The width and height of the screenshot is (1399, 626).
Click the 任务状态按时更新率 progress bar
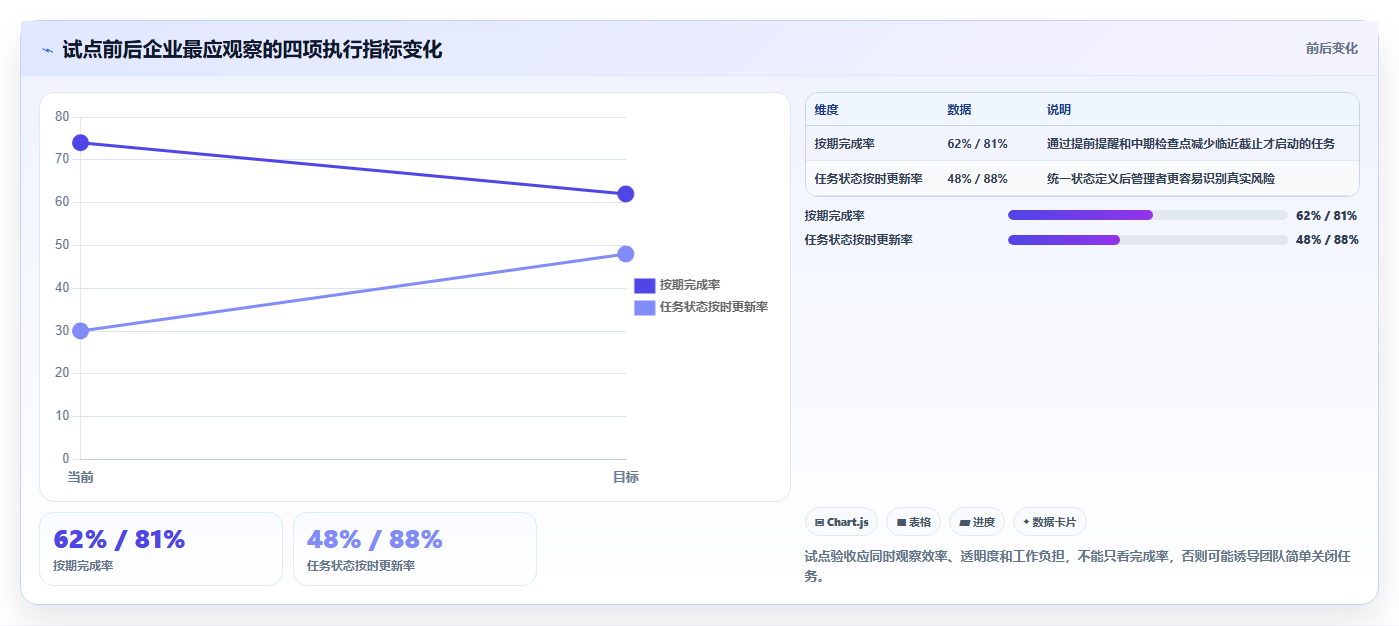point(1147,240)
